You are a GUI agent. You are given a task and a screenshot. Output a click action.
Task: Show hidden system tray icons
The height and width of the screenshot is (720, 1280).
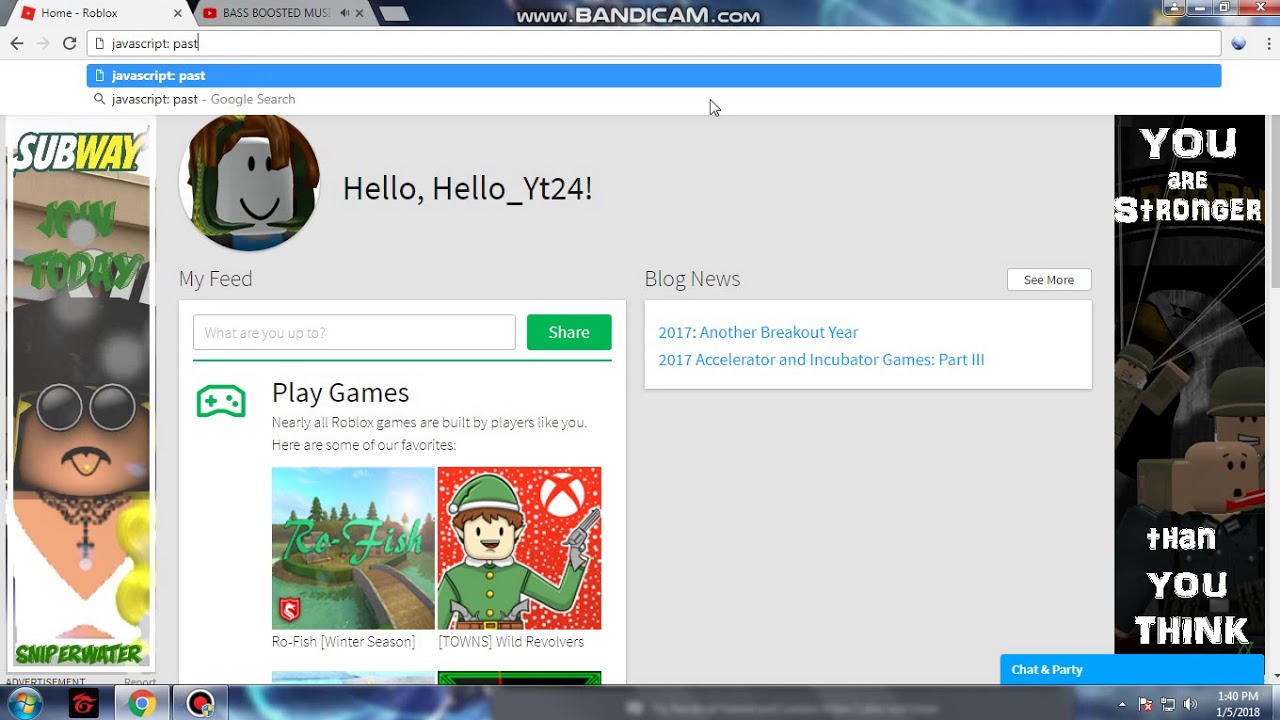1122,705
